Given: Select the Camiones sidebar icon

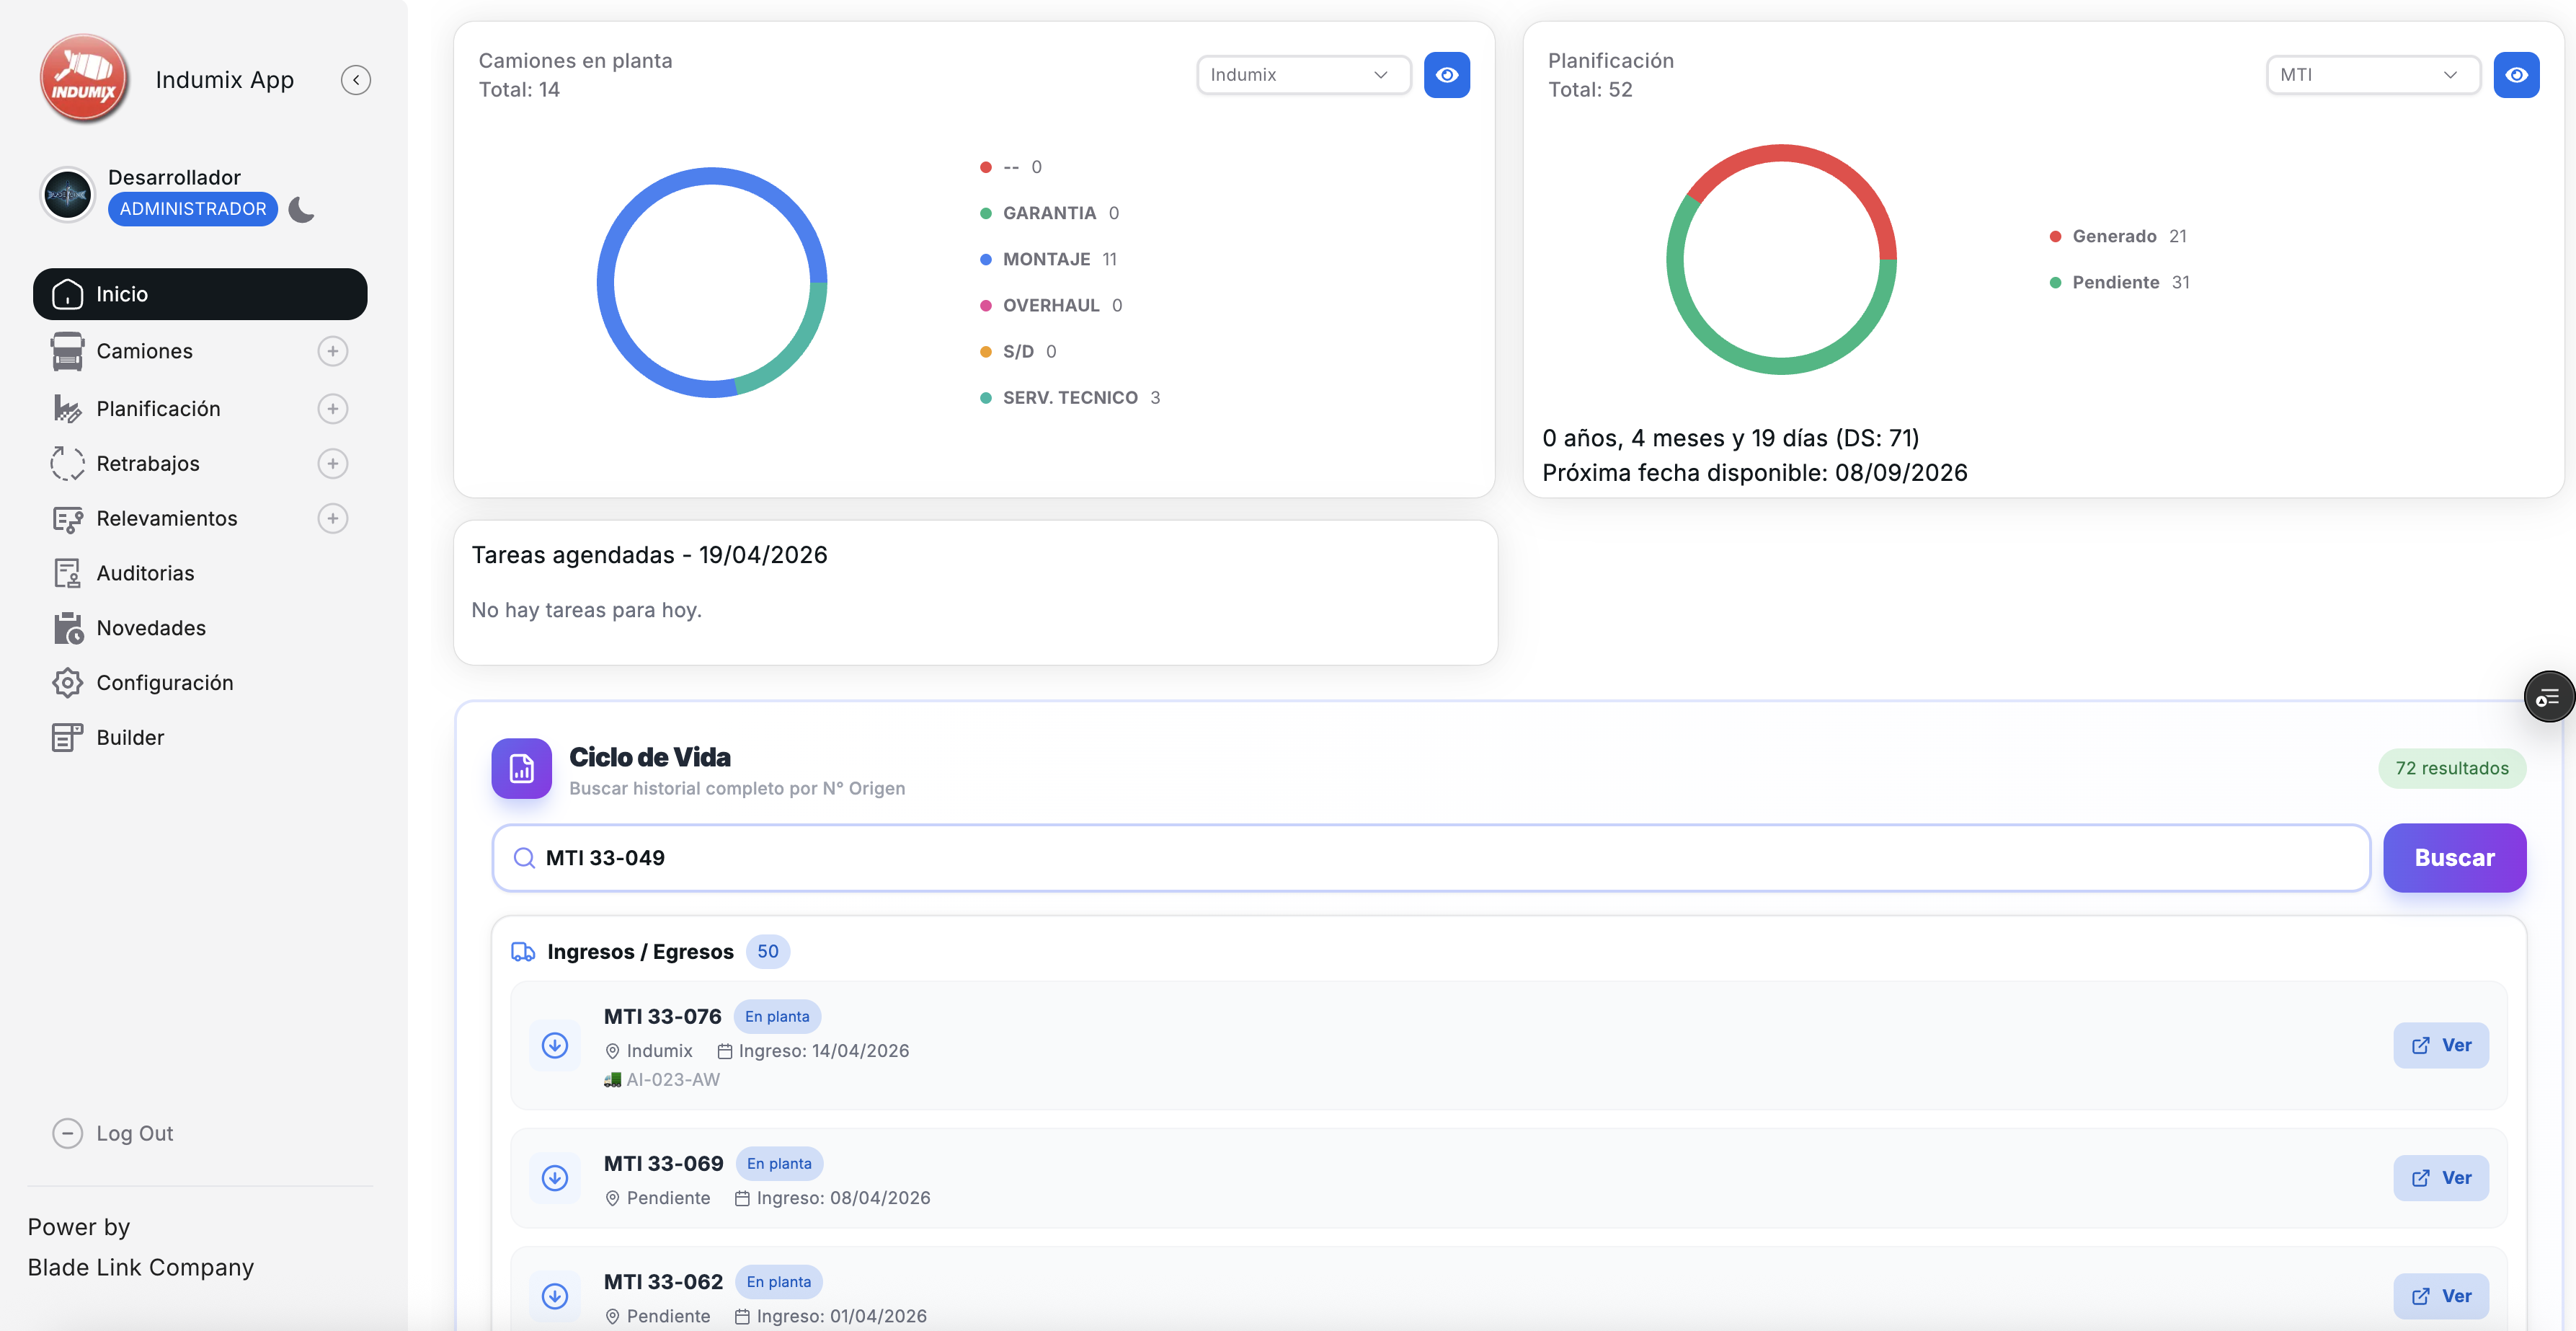Looking at the screenshot, I should (x=66, y=351).
